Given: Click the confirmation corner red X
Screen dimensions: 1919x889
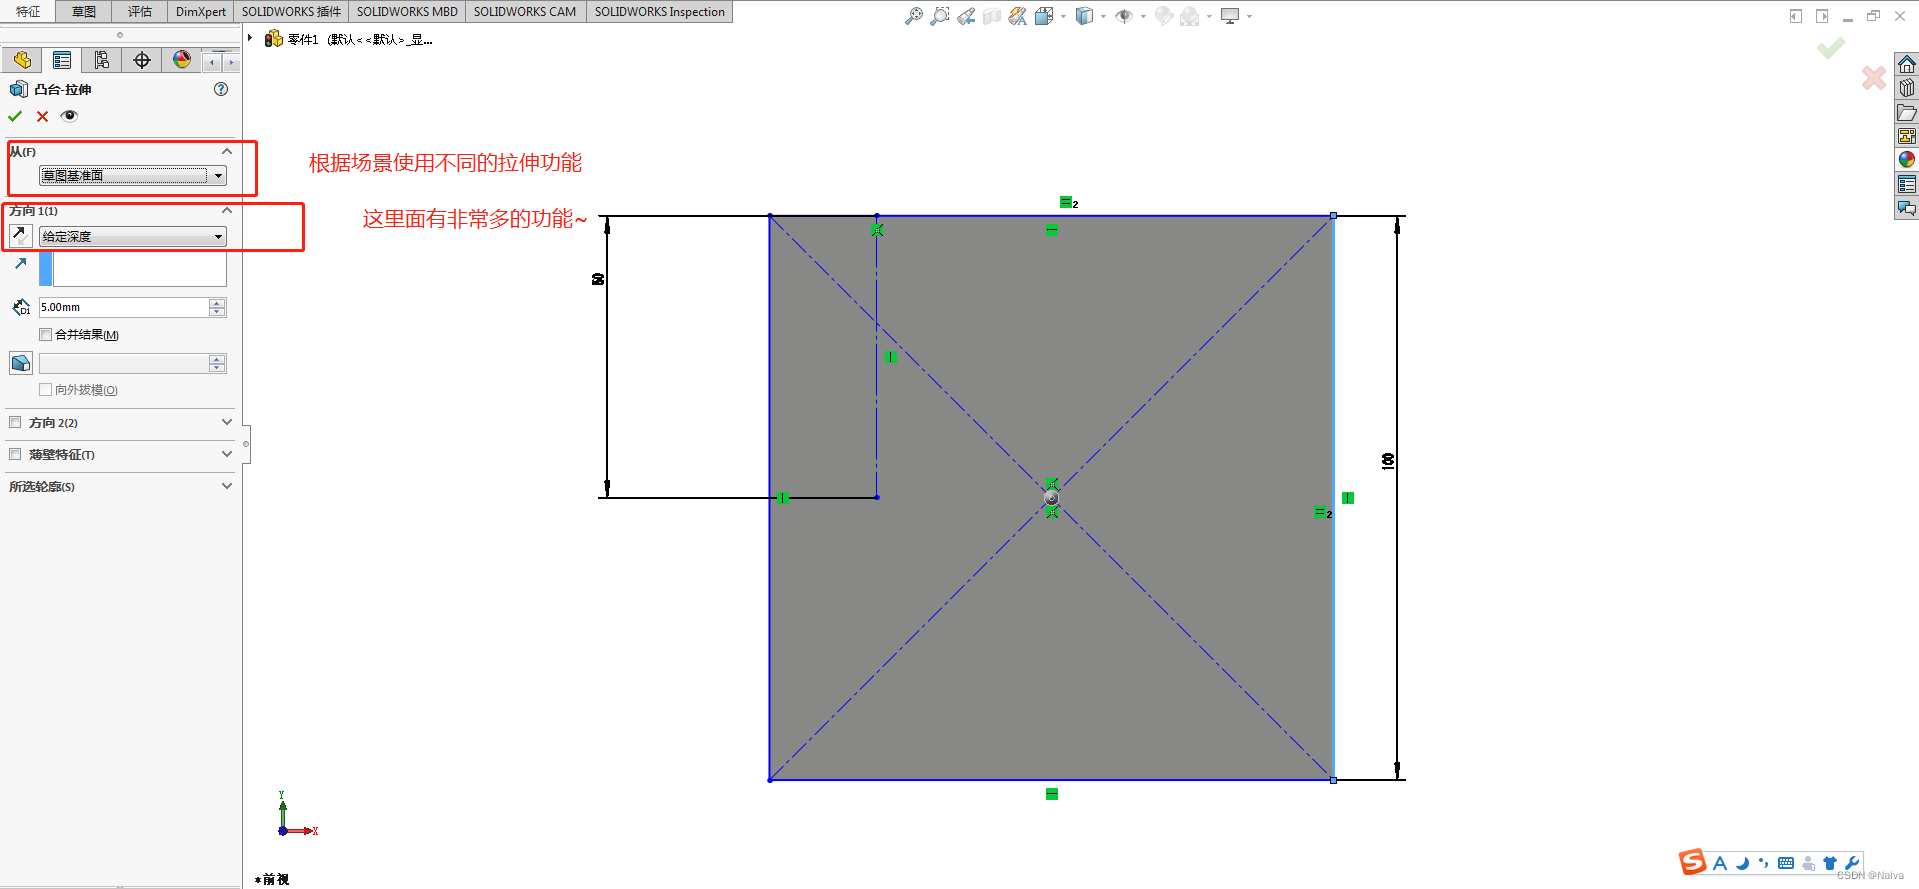Looking at the screenshot, I should [x=1874, y=78].
